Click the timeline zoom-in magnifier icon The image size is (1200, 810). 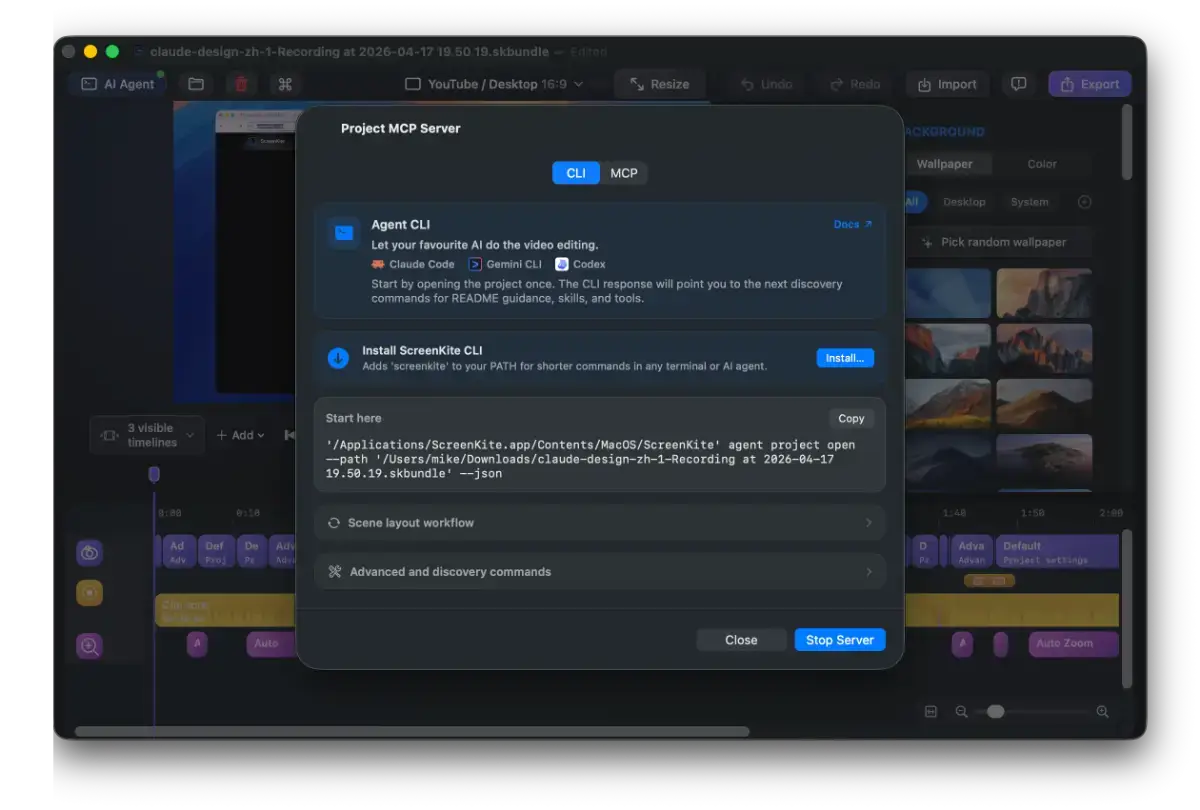[x=1102, y=711]
